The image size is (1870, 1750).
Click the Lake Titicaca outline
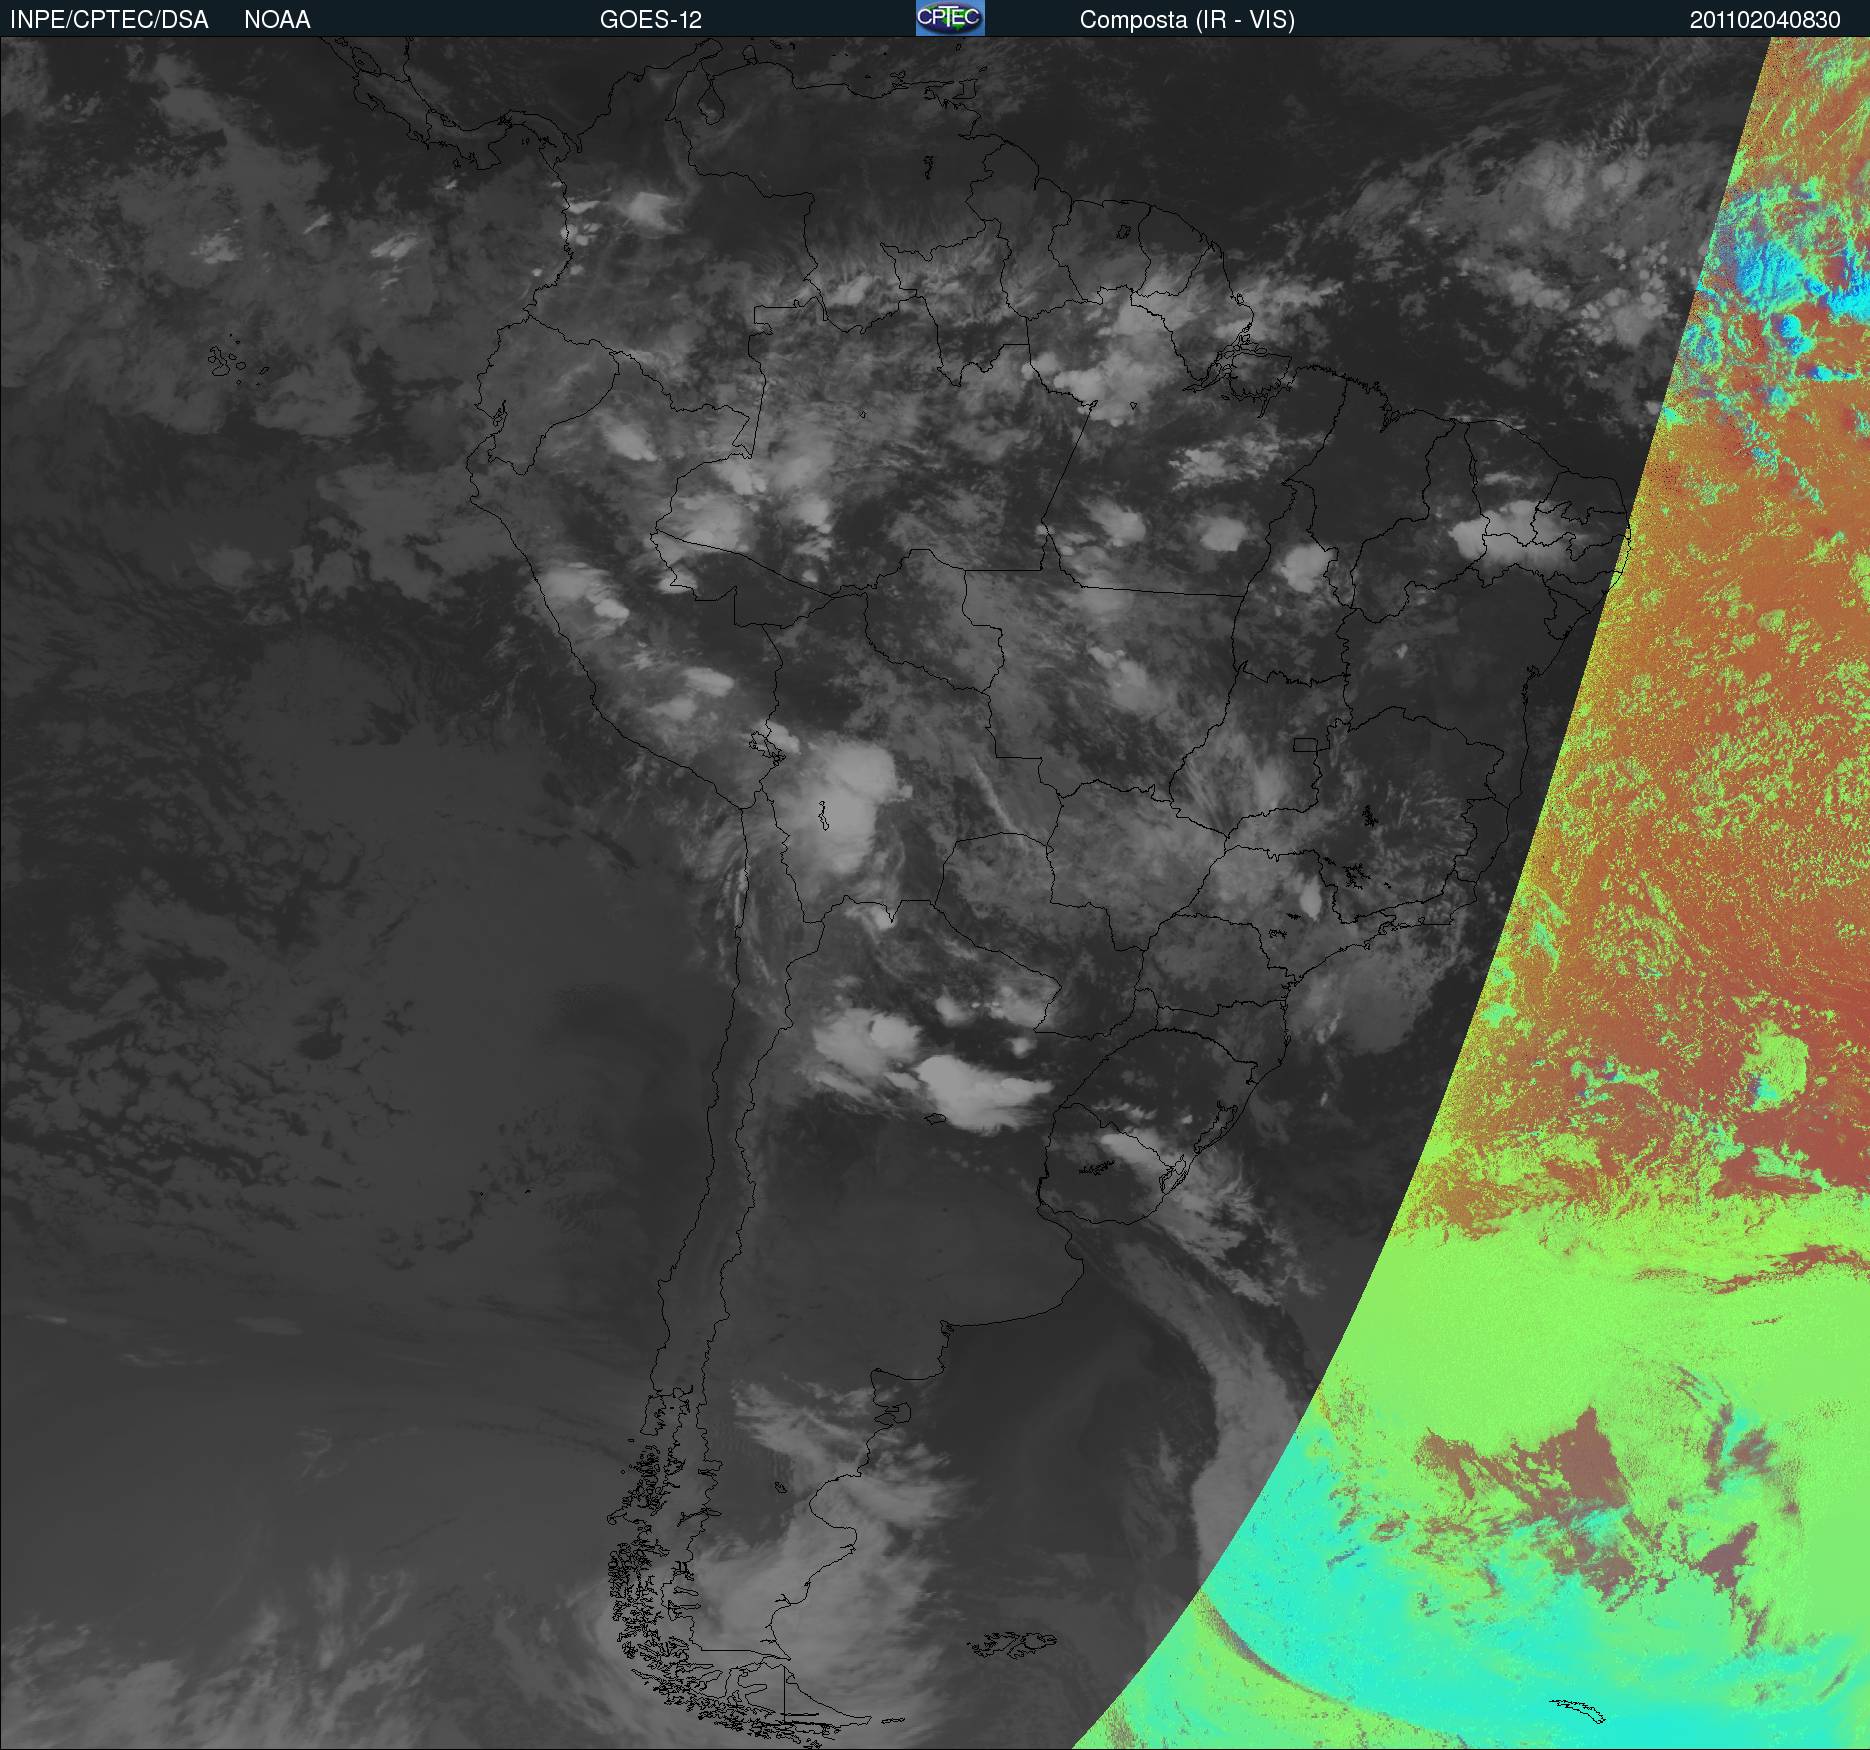click(x=764, y=744)
